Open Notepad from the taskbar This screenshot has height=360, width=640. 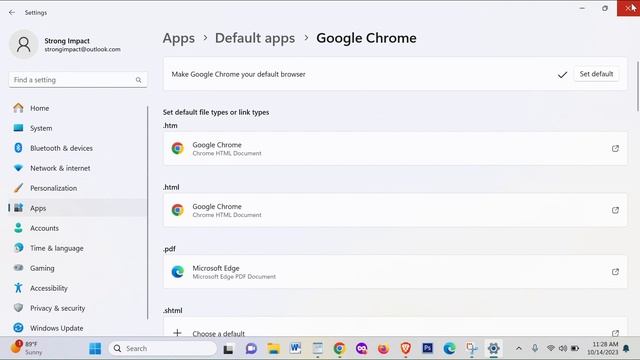(318, 348)
